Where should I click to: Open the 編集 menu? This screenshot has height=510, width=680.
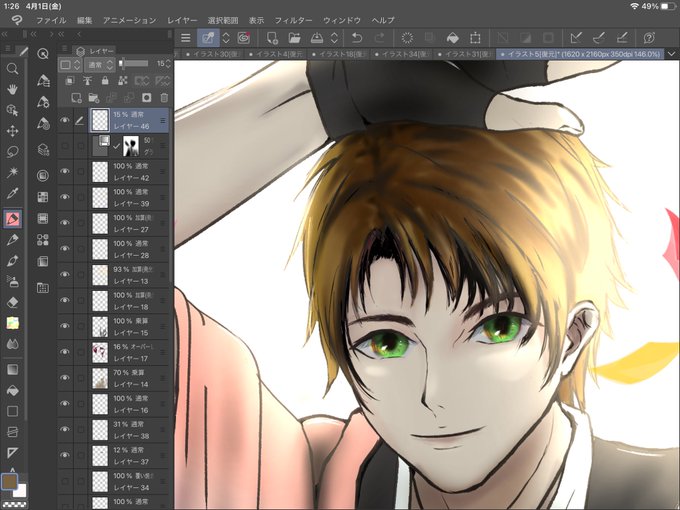(85, 20)
